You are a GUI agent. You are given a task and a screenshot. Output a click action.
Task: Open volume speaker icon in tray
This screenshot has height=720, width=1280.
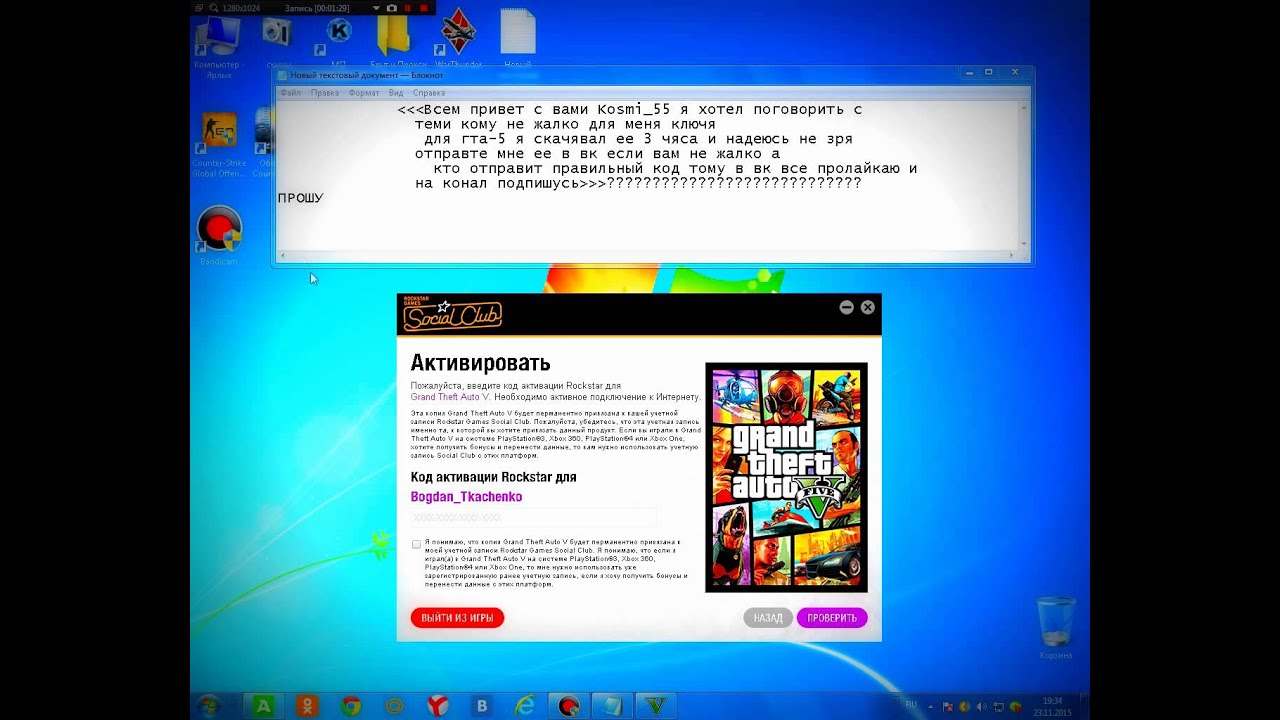981,706
